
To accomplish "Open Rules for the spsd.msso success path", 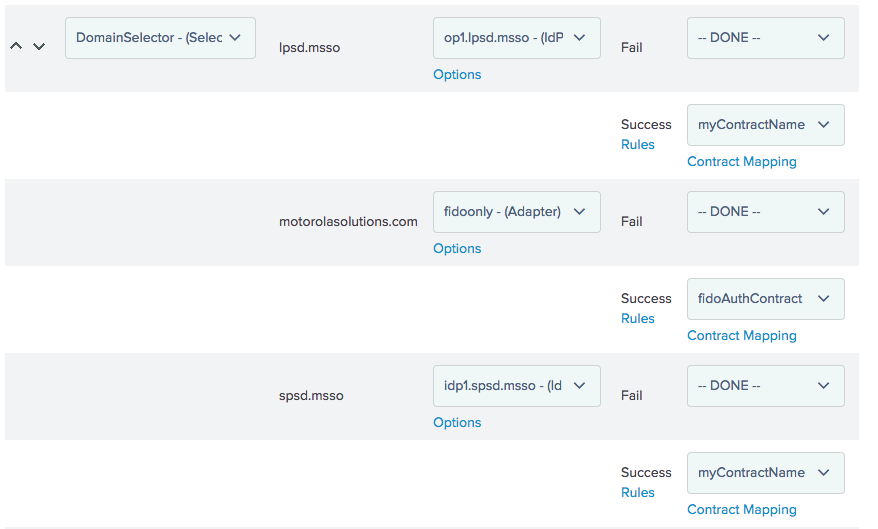I will point(637,493).
